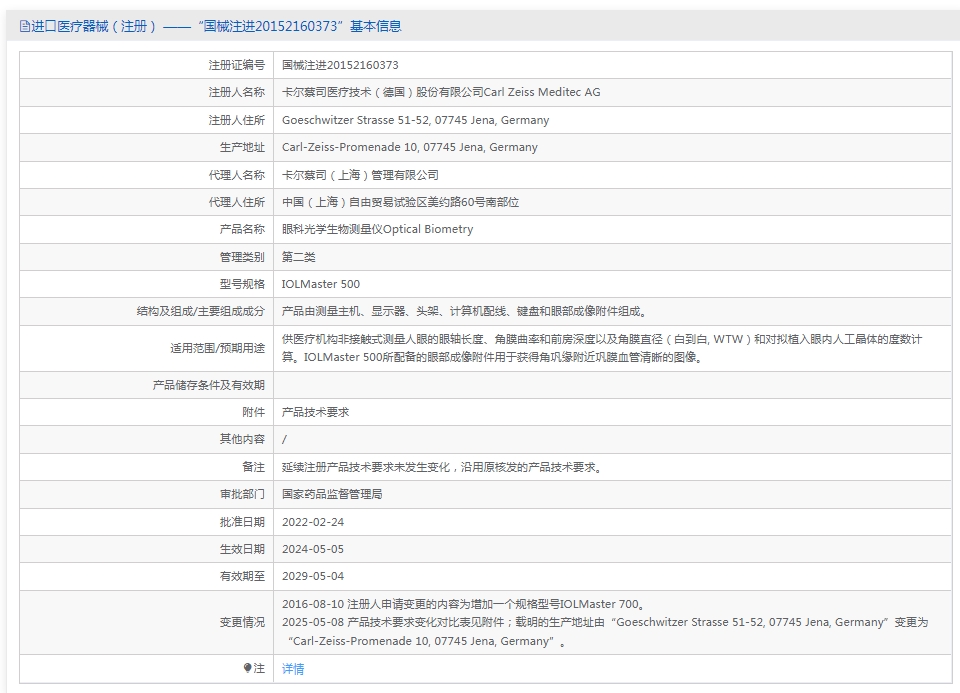Select attachment value 产品技术要求
This screenshot has width=960, height=693.
click(x=315, y=412)
